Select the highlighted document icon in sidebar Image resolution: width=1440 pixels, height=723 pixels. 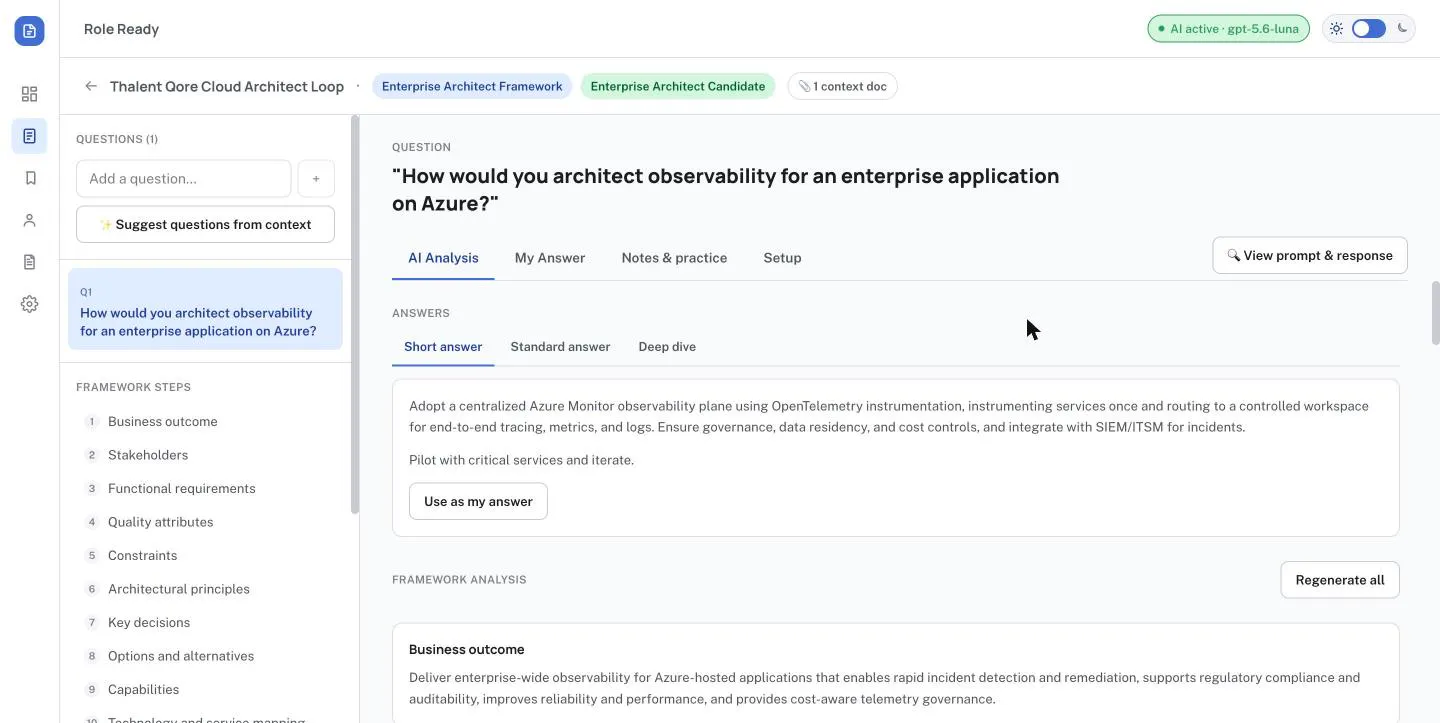pos(29,136)
